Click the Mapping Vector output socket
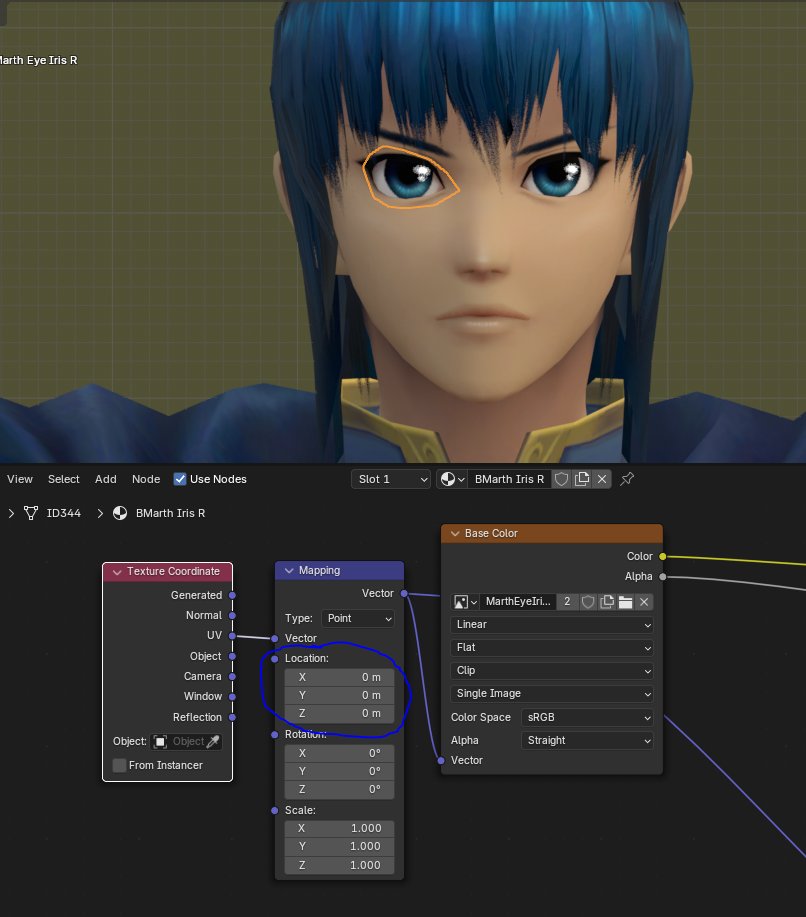Image resolution: width=806 pixels, height=917 pixels. (x=404, y=593)
